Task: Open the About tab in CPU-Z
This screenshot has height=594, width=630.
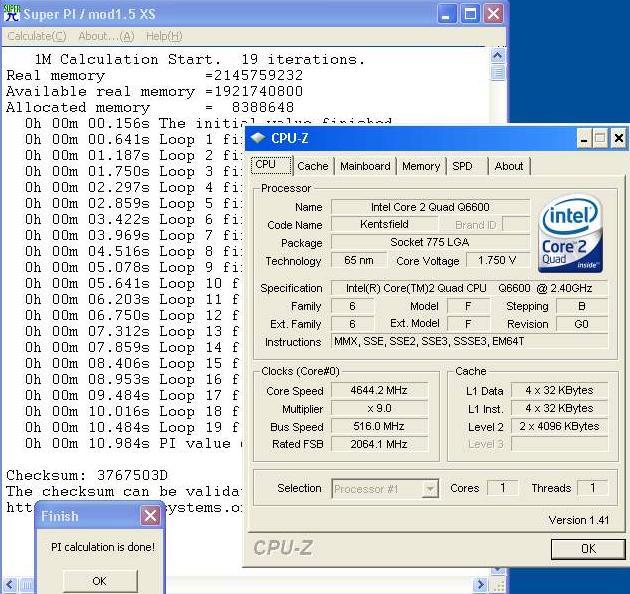Action: point(509,166)
